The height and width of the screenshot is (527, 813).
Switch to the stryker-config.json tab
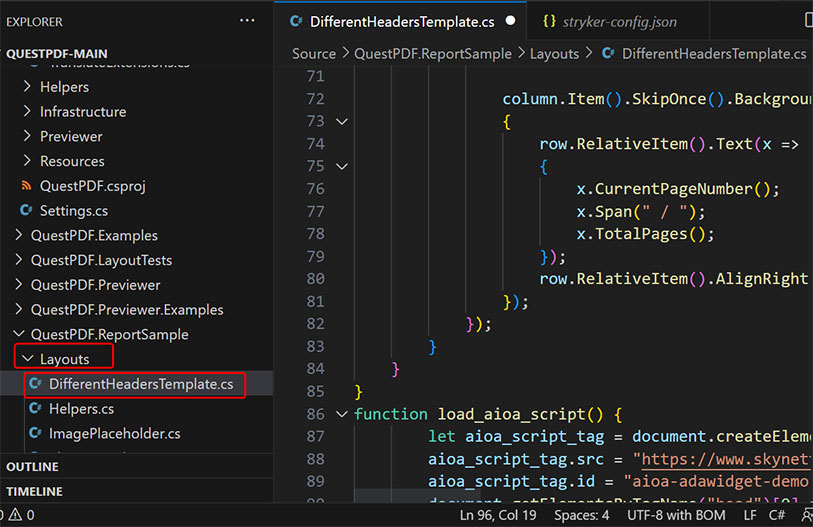coord(619,21)
